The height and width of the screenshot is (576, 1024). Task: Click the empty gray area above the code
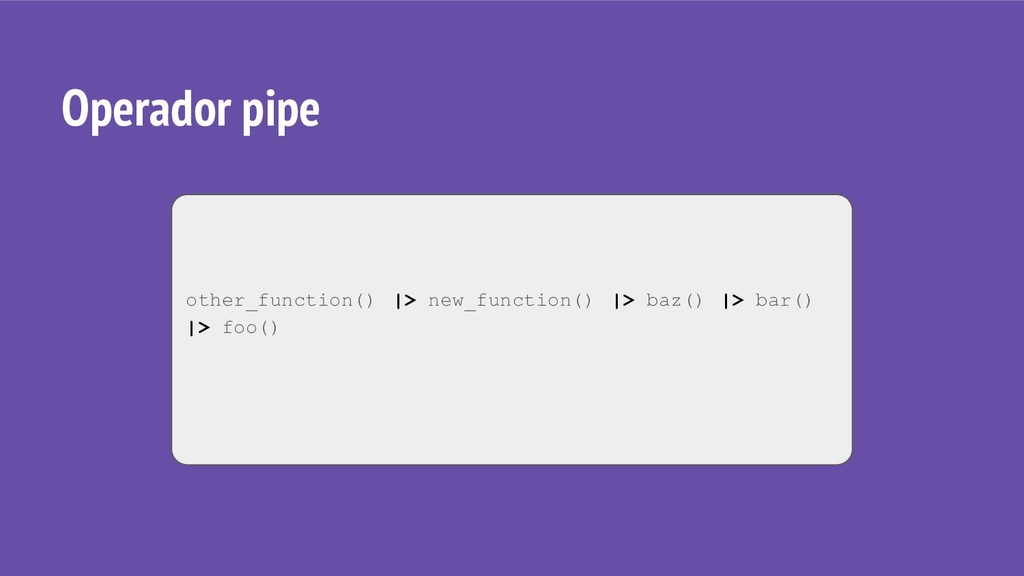[511, 242]
